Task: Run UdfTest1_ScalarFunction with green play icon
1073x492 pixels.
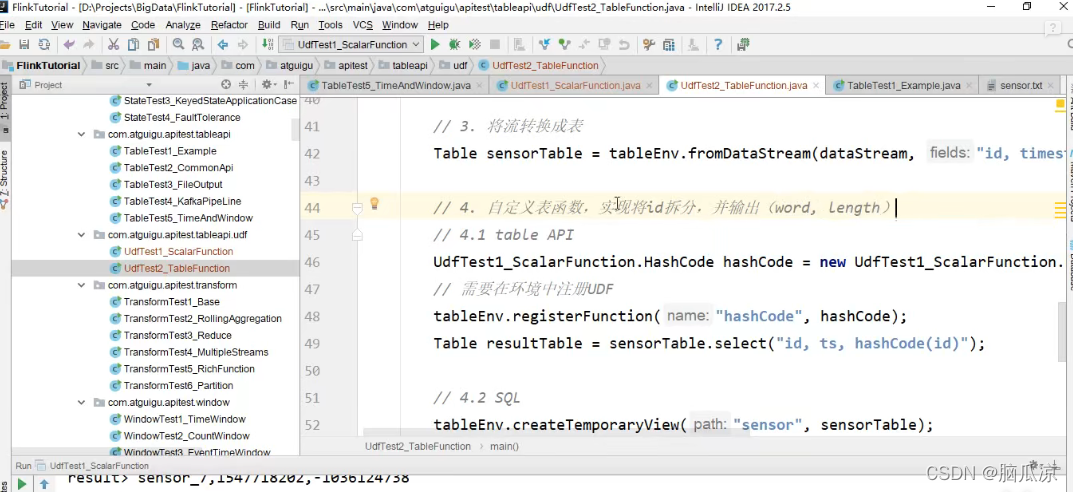Action: point(435,44)
